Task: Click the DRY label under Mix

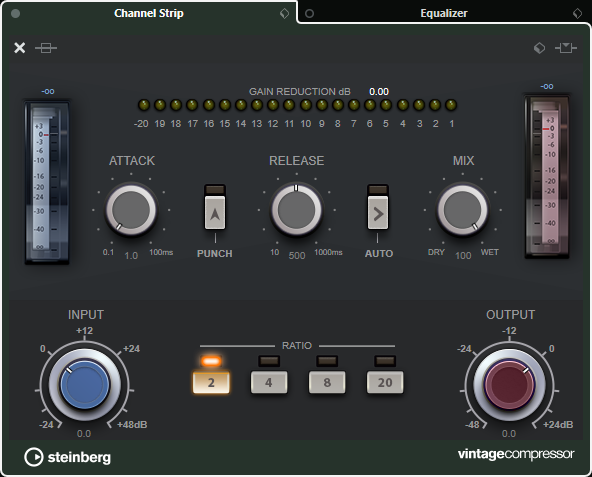Action: pyautogui.click(x=436, y=252)
